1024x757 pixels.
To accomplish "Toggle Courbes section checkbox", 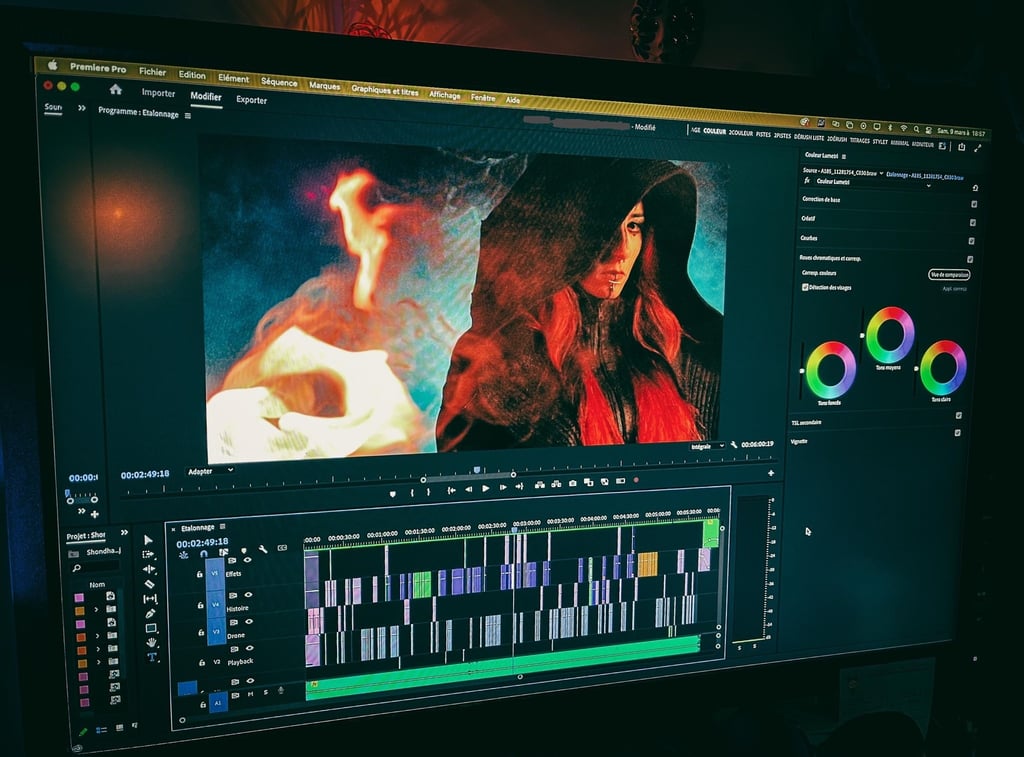I will click(971, 241).
